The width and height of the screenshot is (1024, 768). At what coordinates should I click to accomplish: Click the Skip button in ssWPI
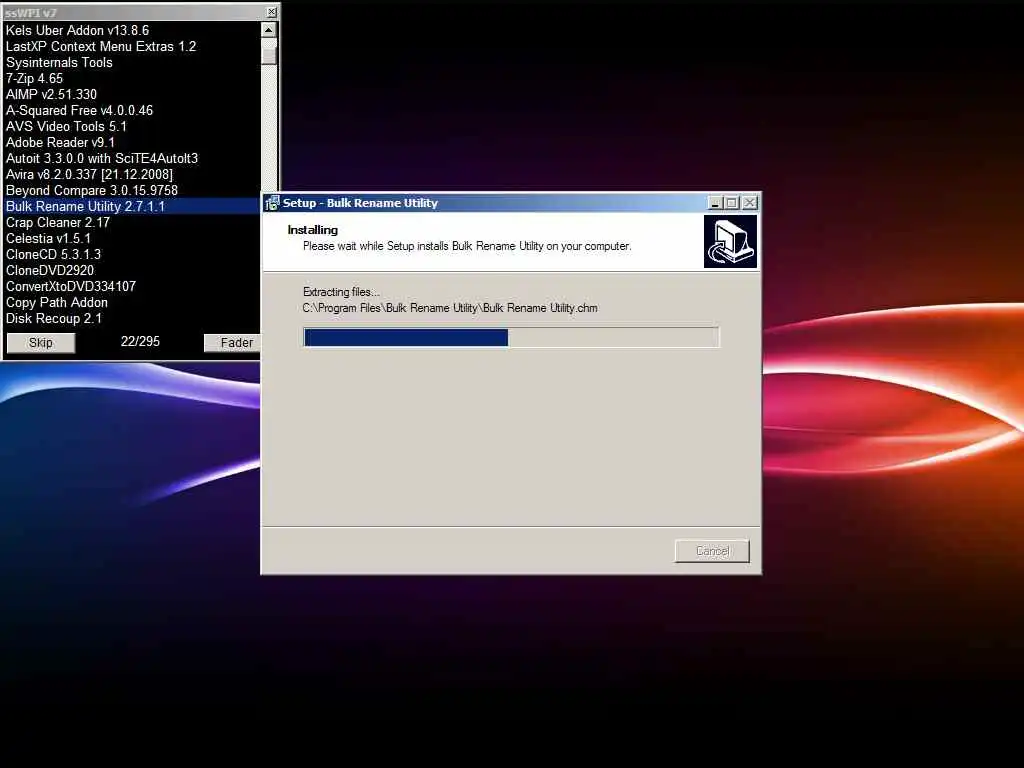40,343
